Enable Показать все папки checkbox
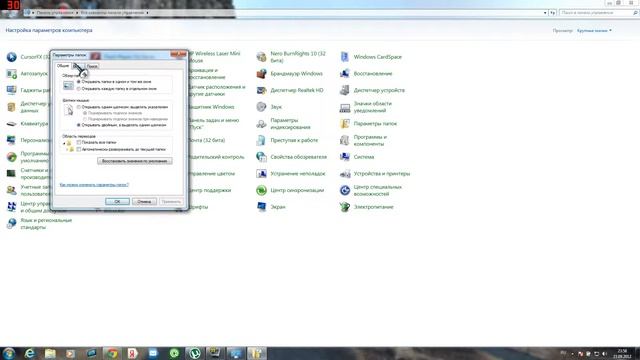This screenshot has width=640, height=360. pos(79,142)
